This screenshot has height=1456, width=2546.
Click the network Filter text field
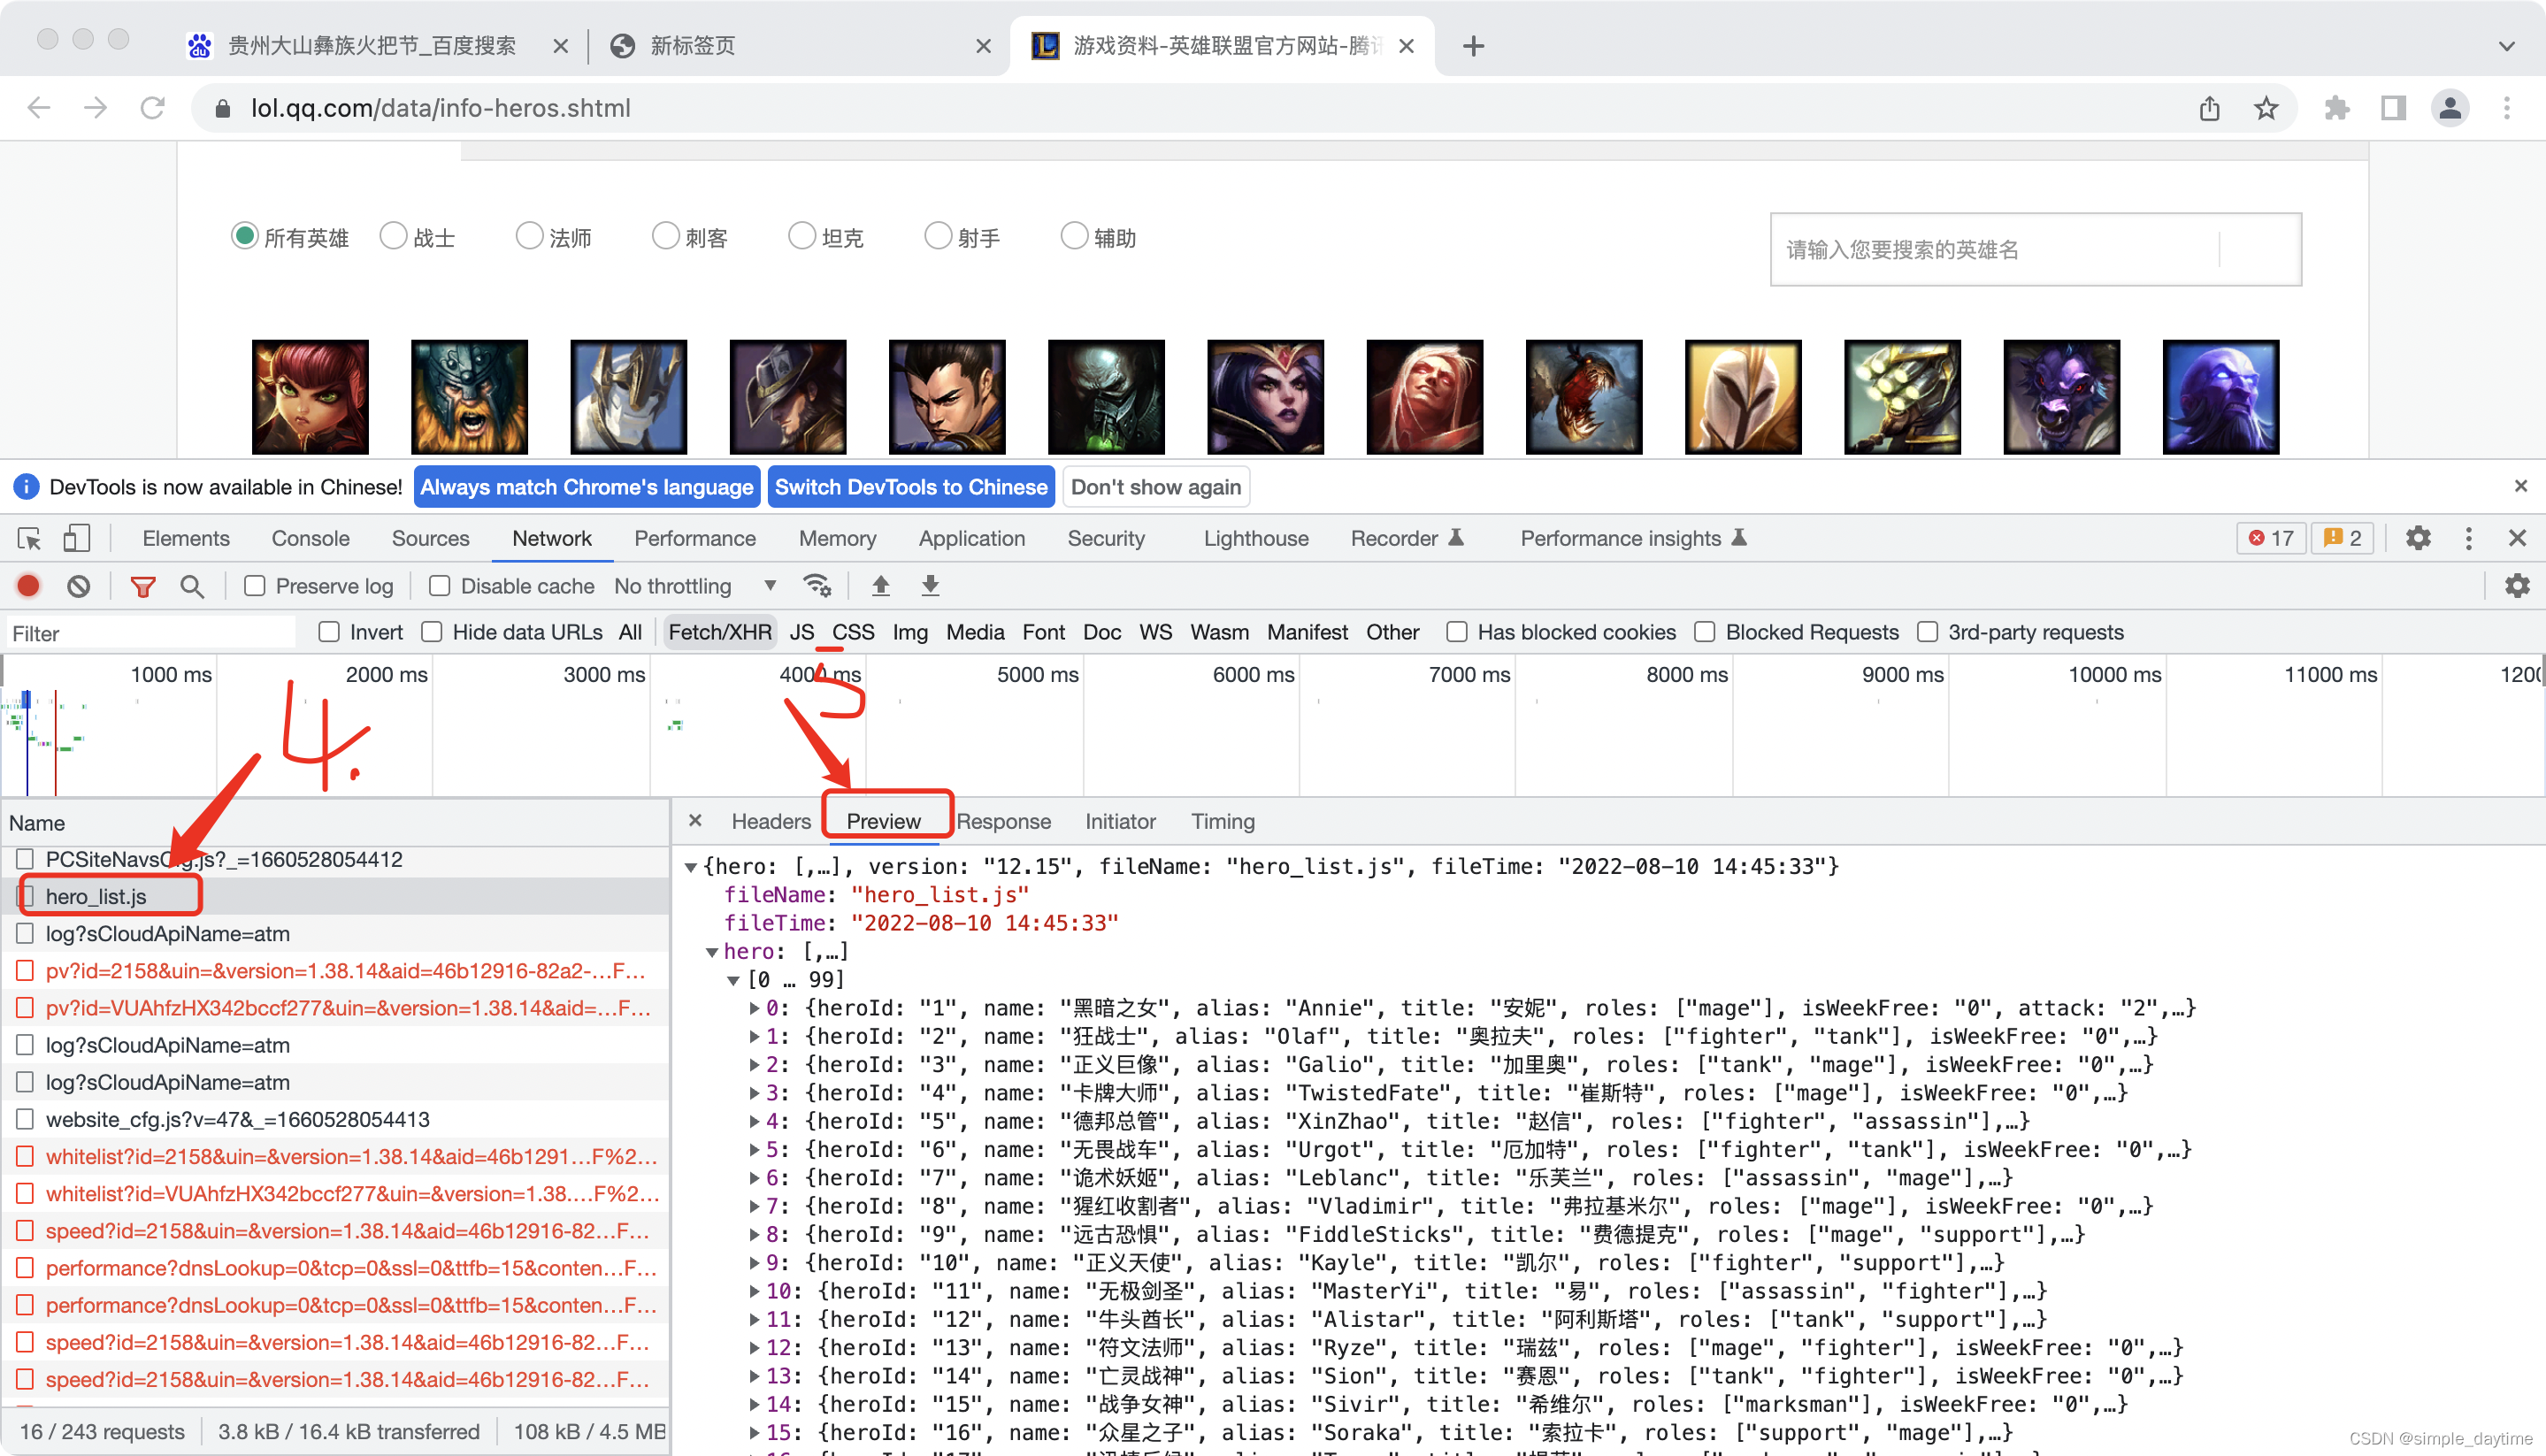tap(150, 633)
